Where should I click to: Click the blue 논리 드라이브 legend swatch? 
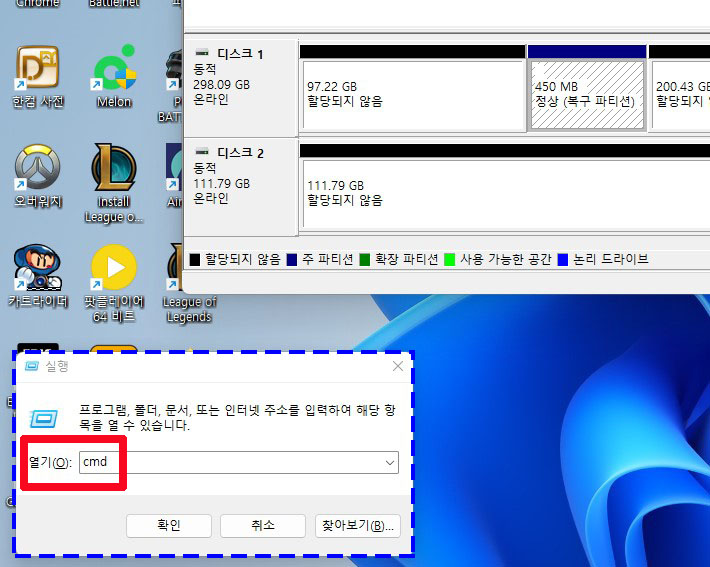pos(563,260)
